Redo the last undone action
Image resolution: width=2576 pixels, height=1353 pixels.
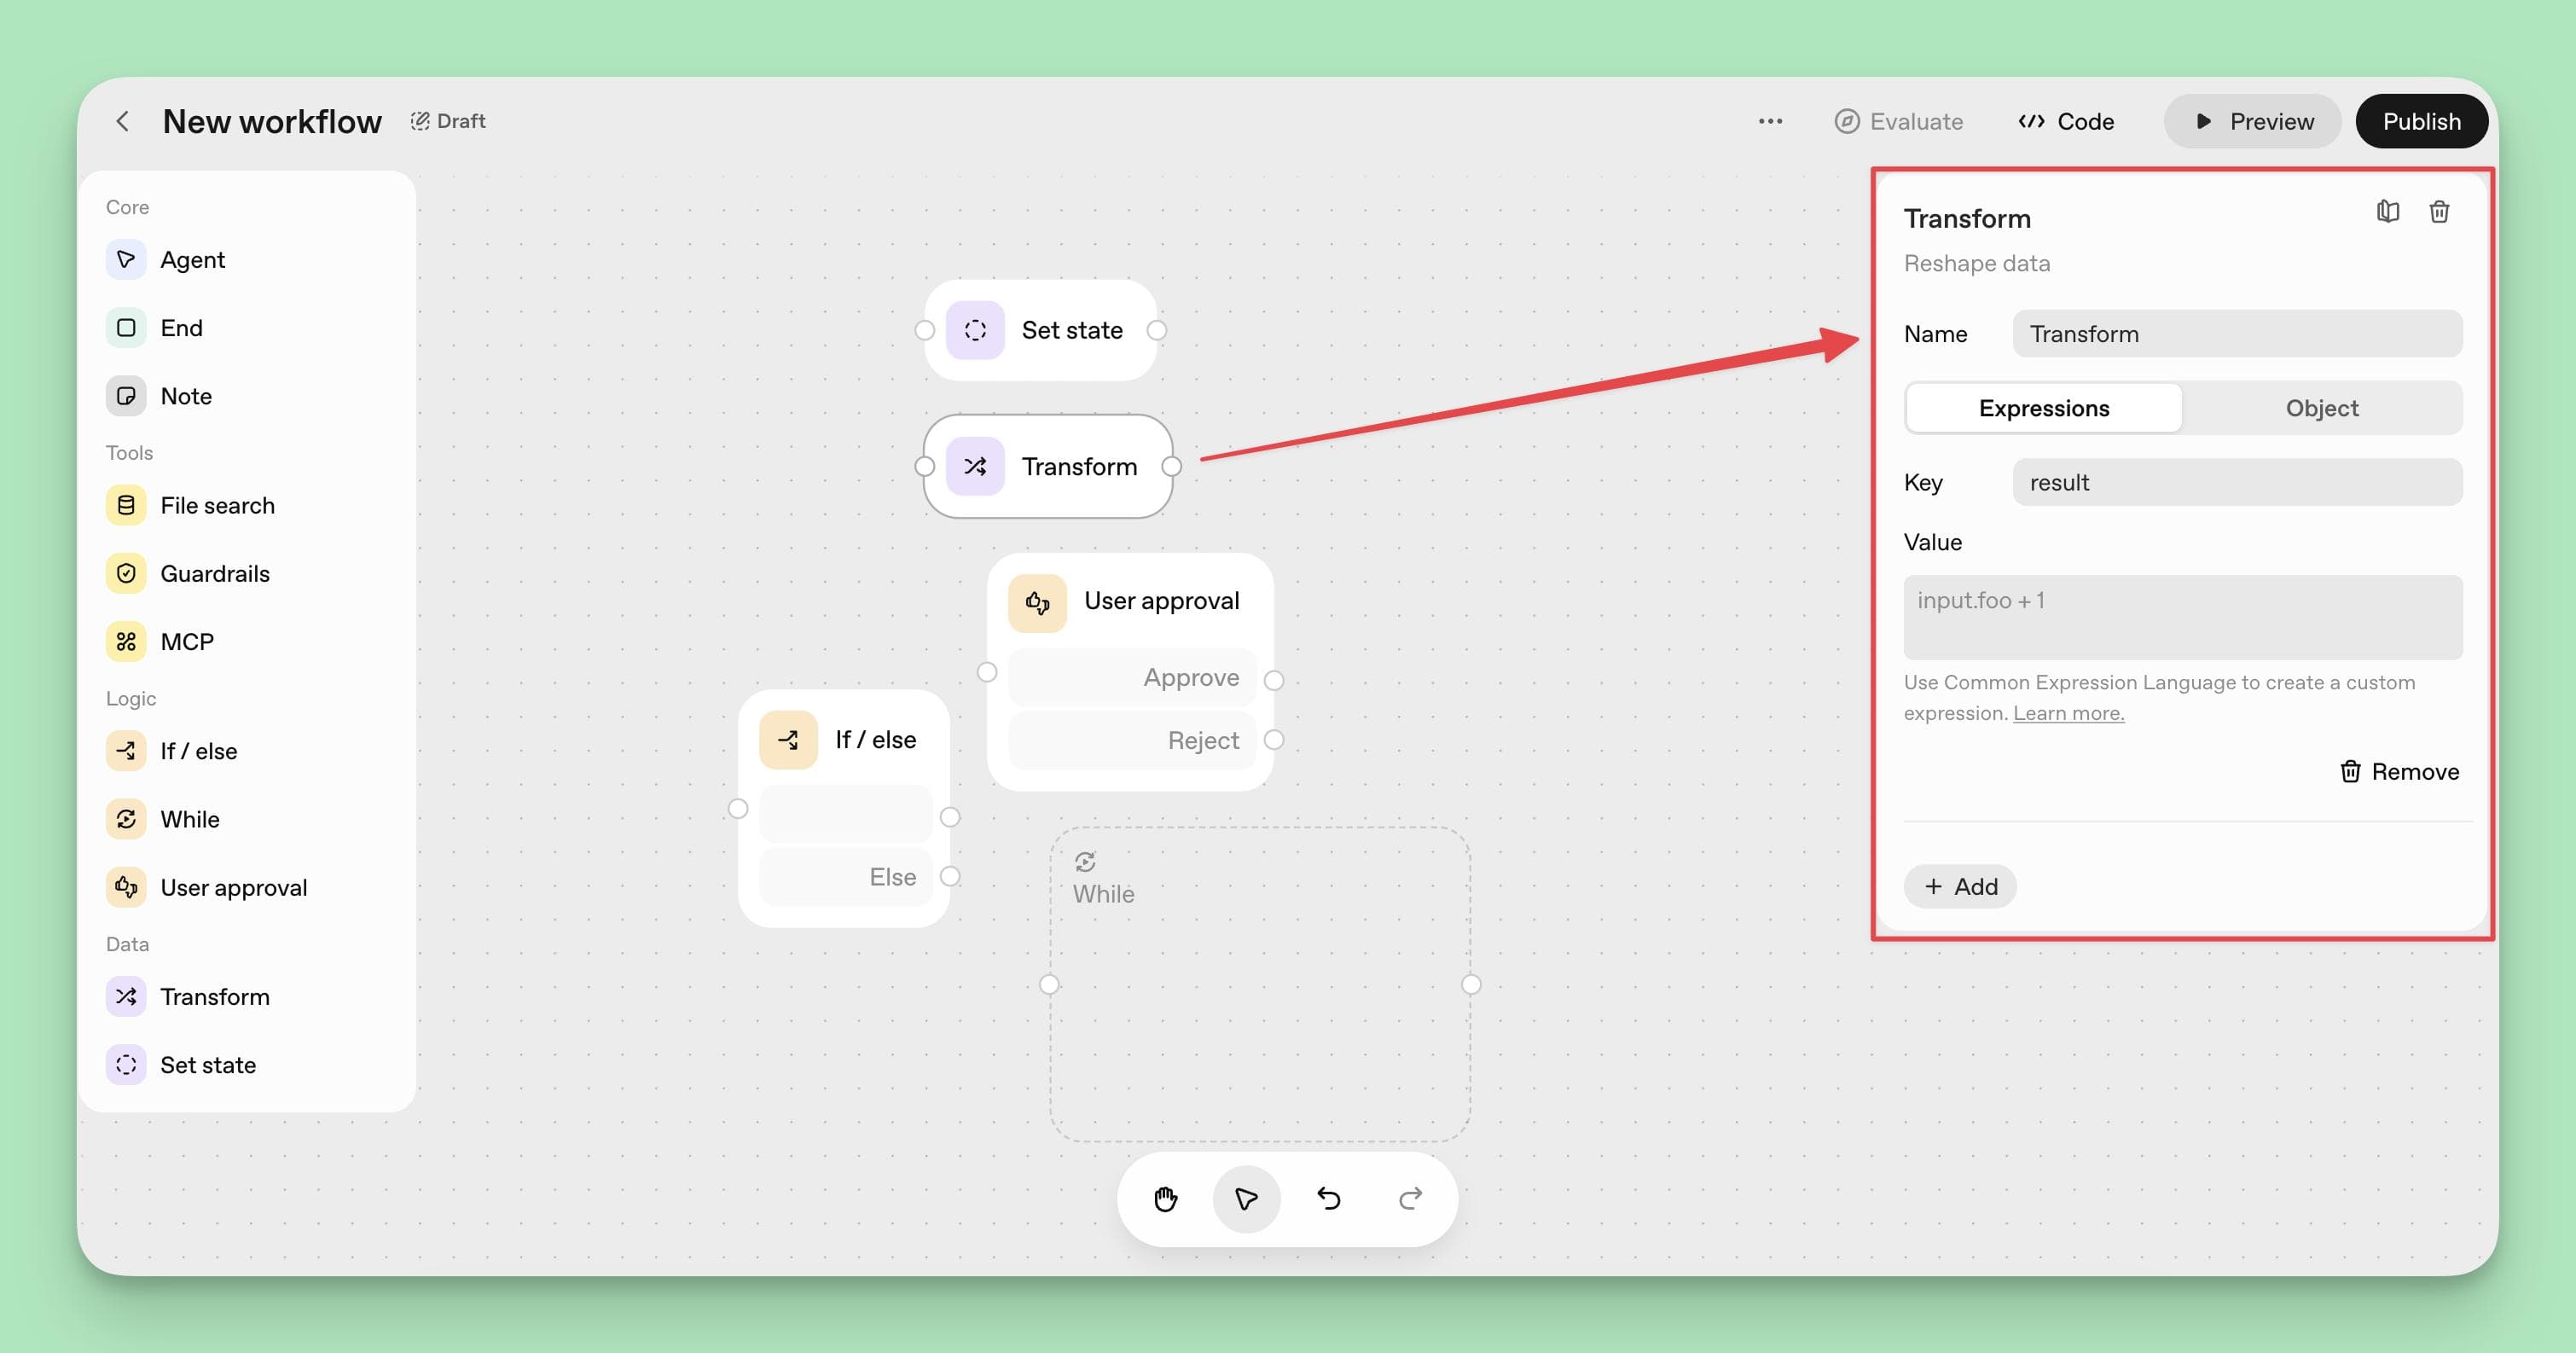click(x=1410, y=1199)
